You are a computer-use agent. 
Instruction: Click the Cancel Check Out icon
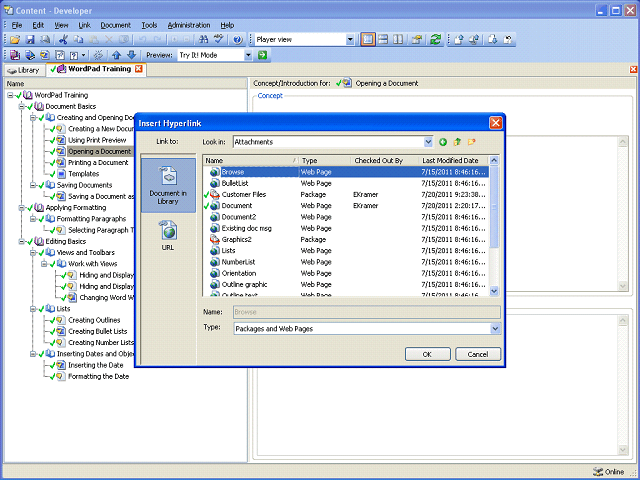(x=508, y=40)
